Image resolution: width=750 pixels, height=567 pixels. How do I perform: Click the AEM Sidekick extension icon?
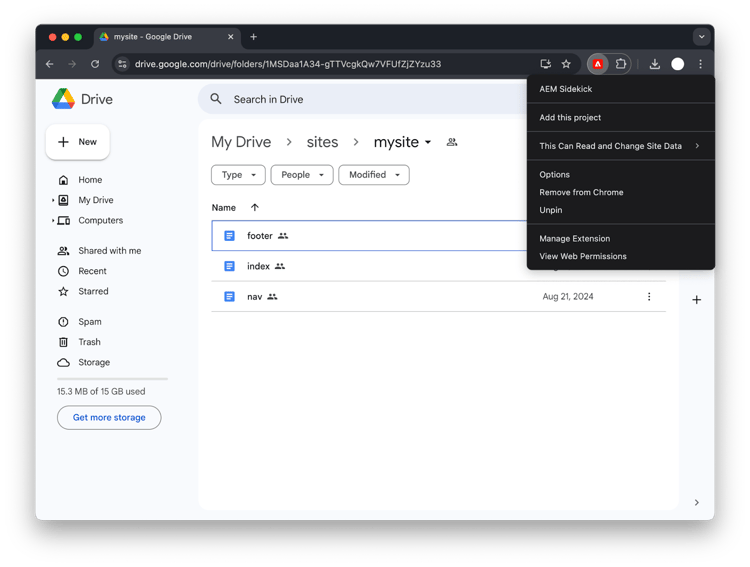pyautogui.click(x=598, y=64)
